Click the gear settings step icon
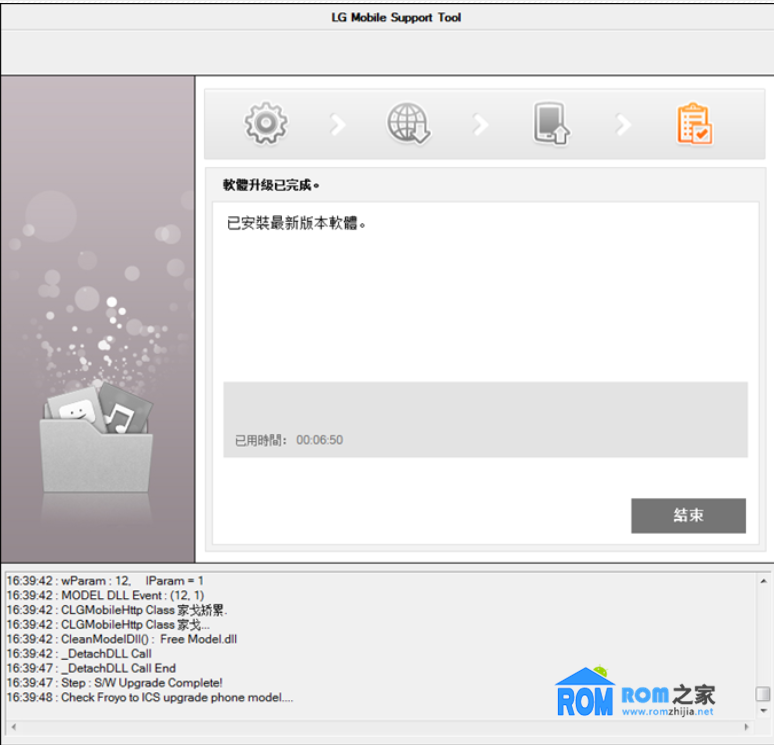 [266, 123]
